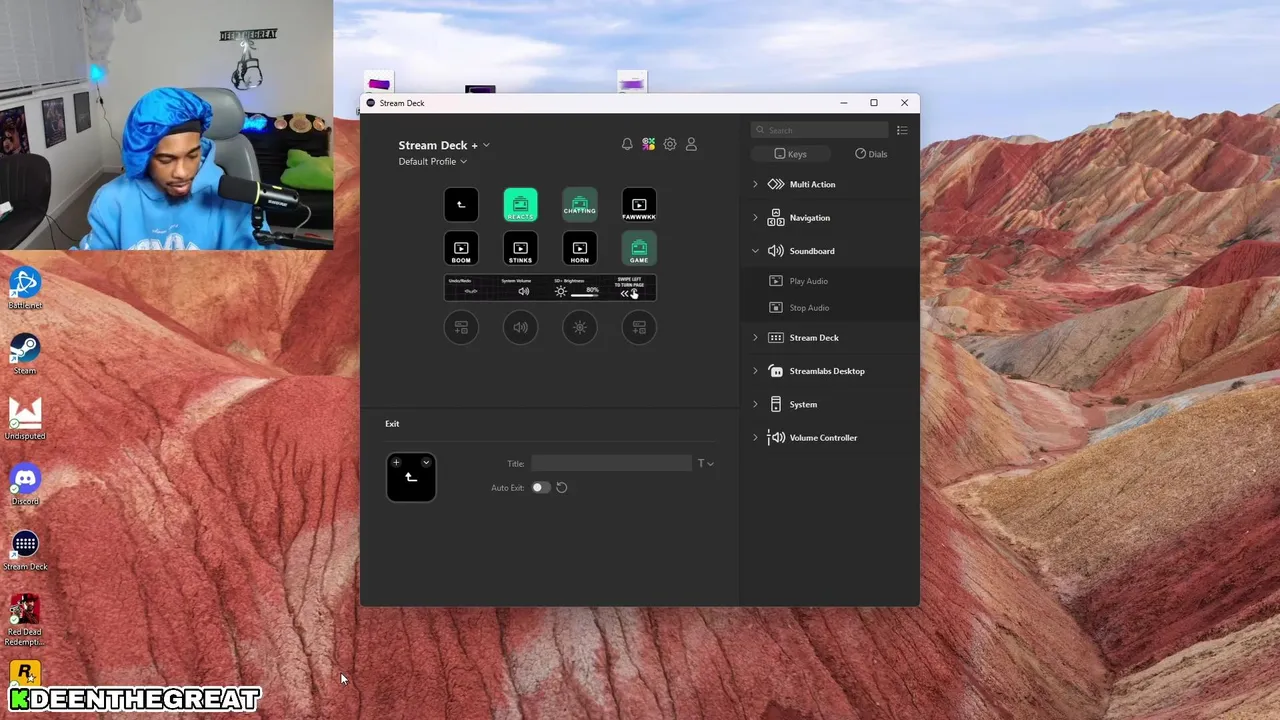Image resolution: width=1280 pixels, height=720 pixels.
Task: Click the SD+ Brightness 80% bar
Action: point(585,294)
